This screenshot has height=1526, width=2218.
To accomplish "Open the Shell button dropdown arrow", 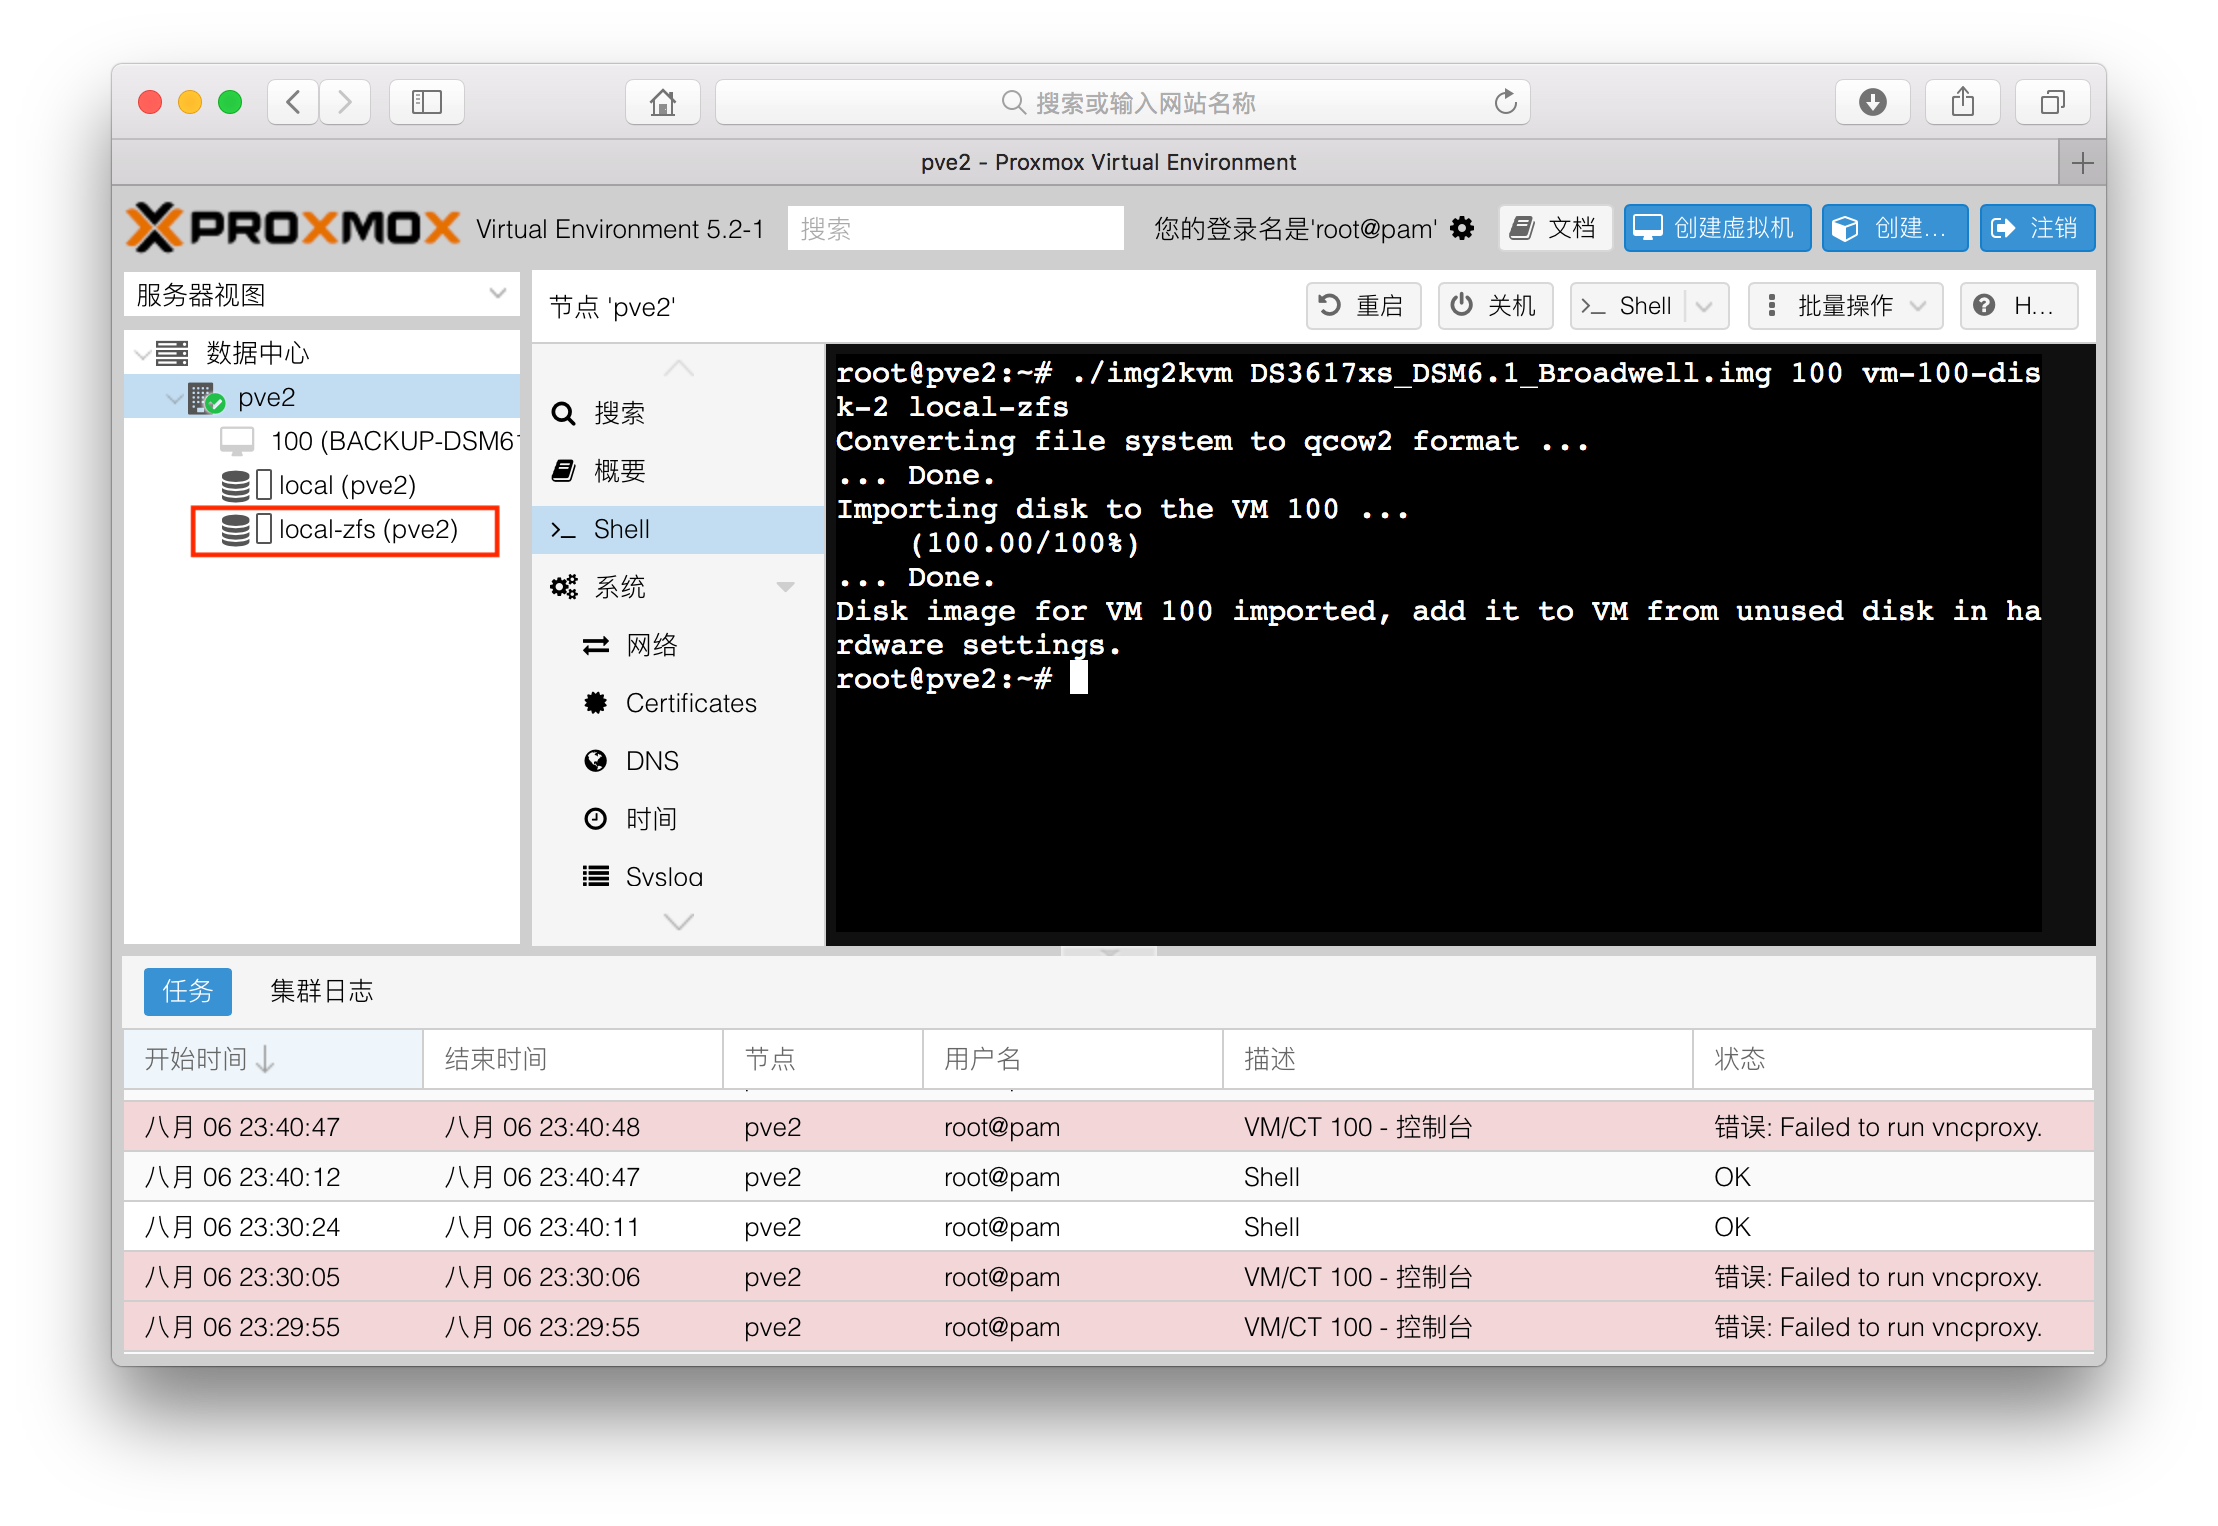I will [x=1705, y=306].
